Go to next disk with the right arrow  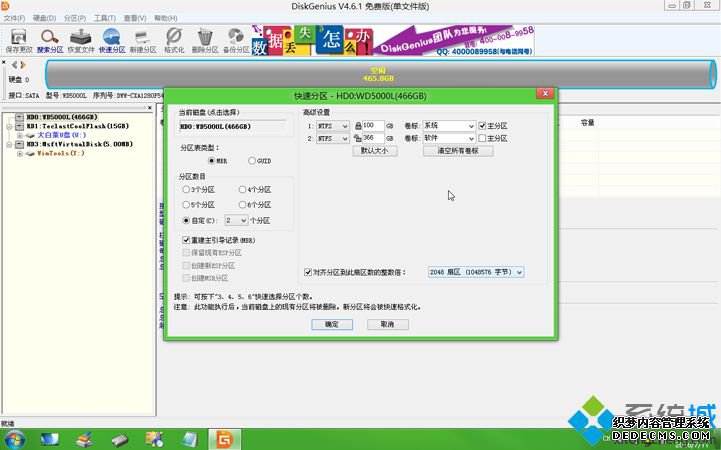coord(23,65)
